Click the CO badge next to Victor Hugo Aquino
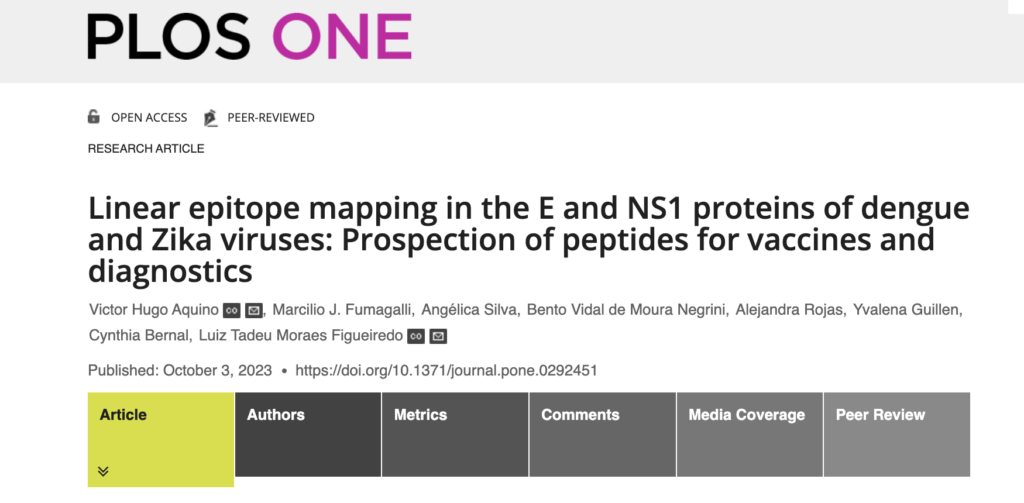Screen dimensions: 1024x503 232,310
